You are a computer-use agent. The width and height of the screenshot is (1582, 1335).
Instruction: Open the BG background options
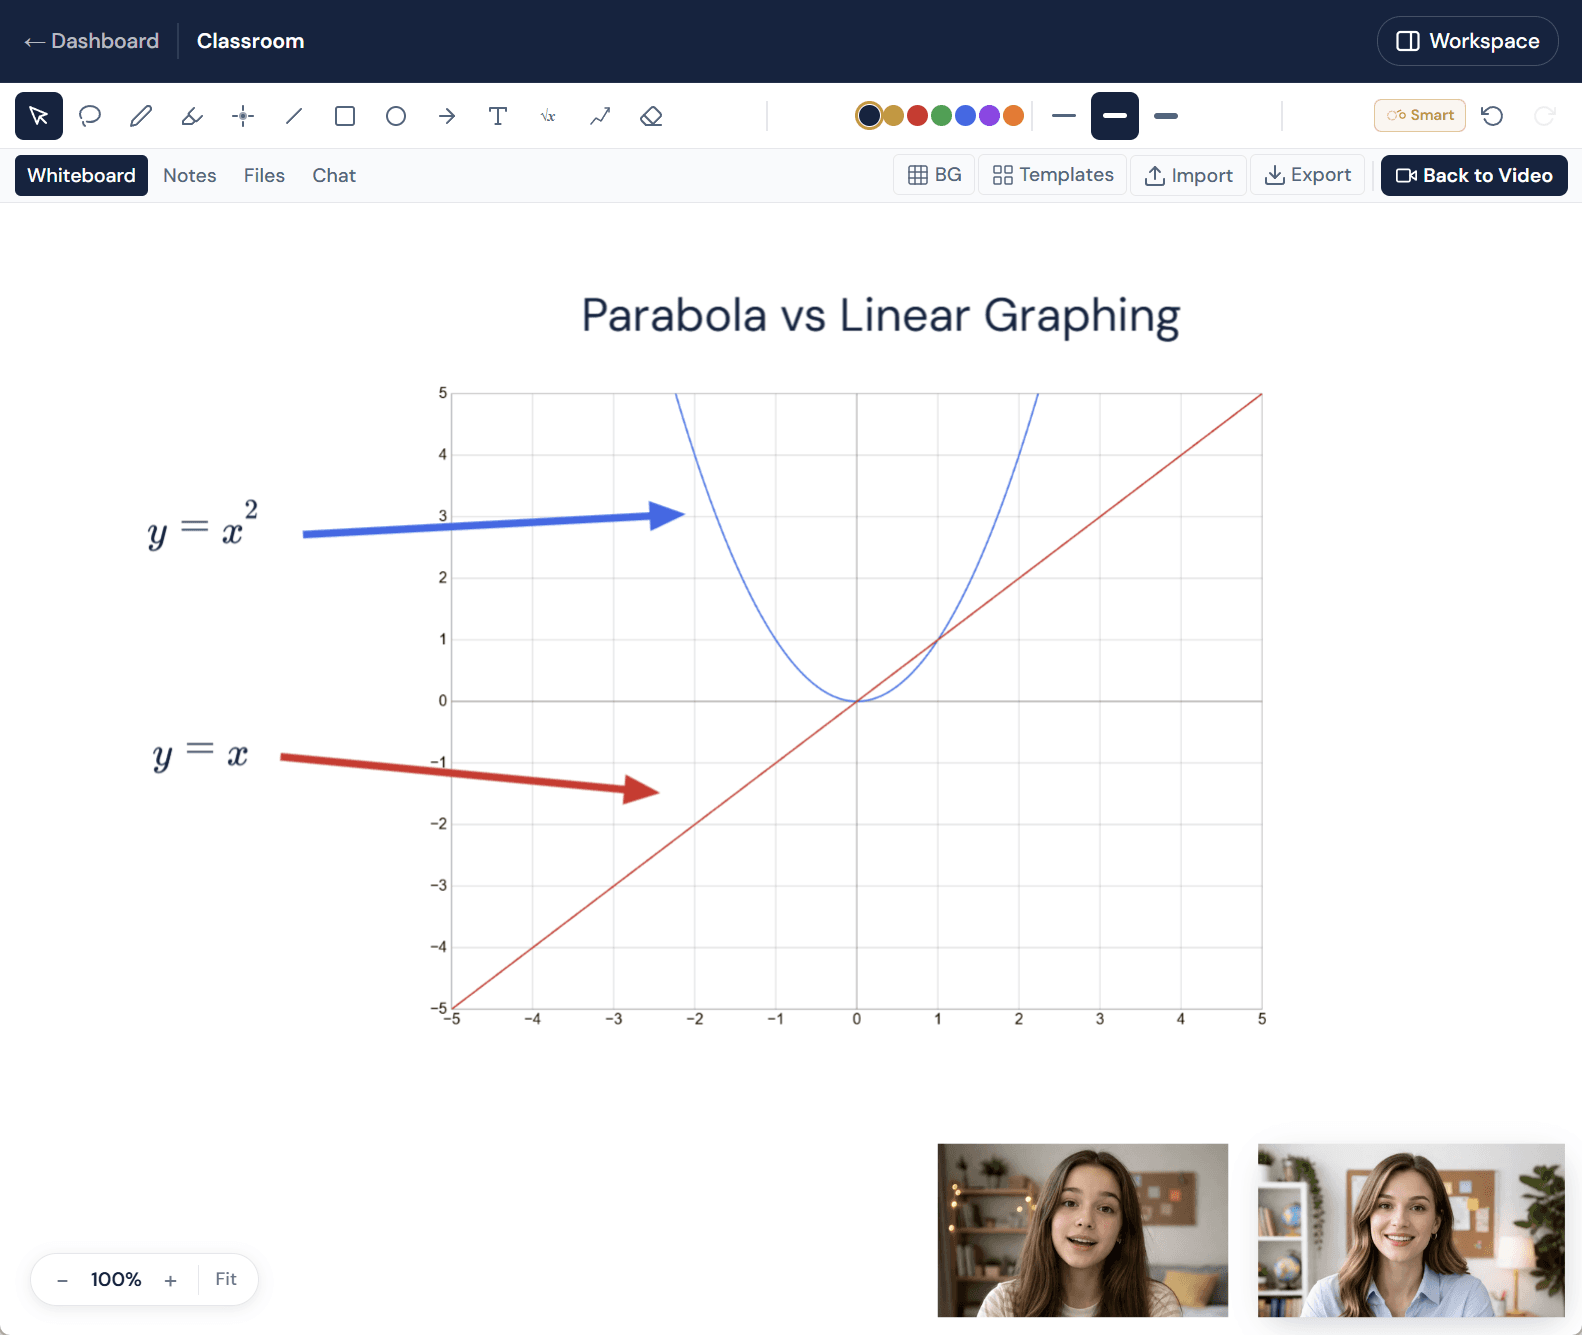[934, 175]
